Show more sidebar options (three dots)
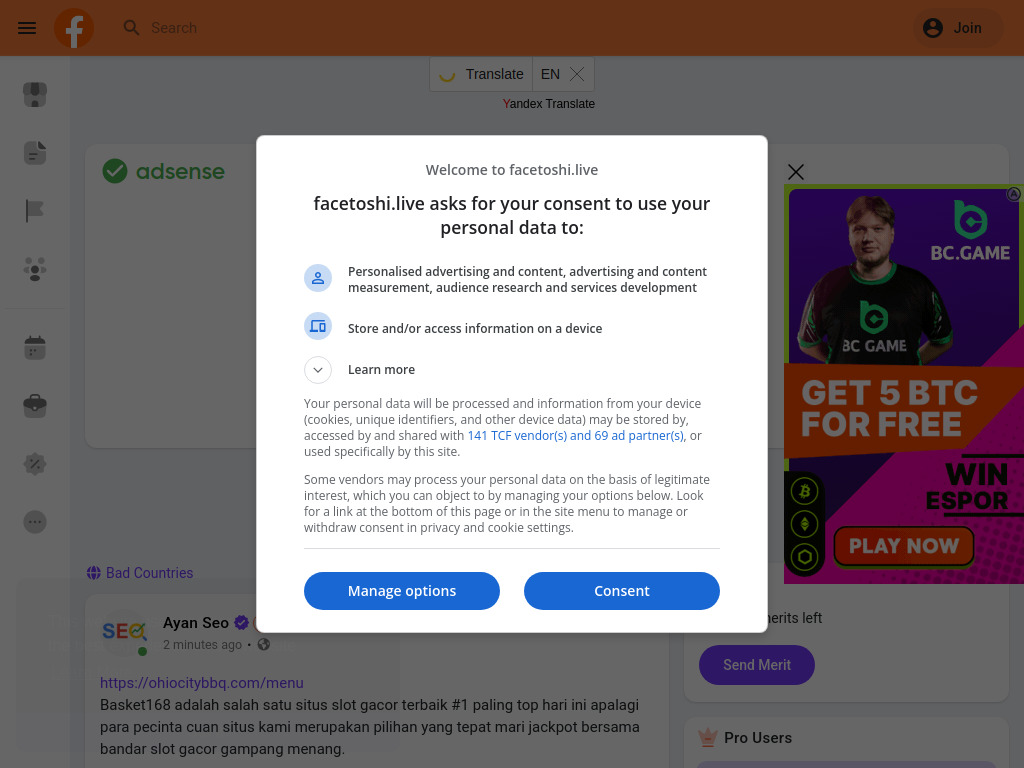Image resolution: width=1024 pixels, height=768 pixels. [35, 522]
